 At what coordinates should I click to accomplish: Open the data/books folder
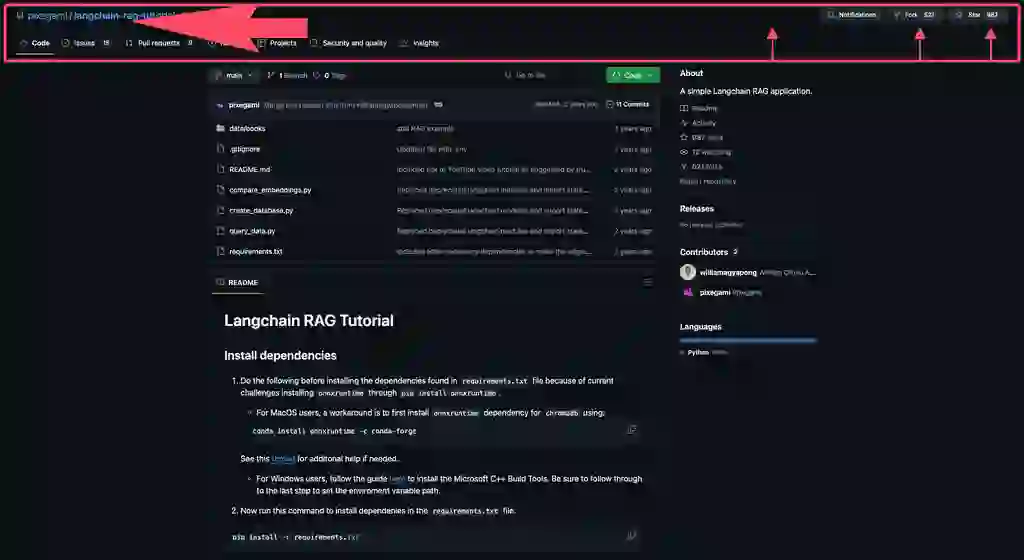pos(247,129)
